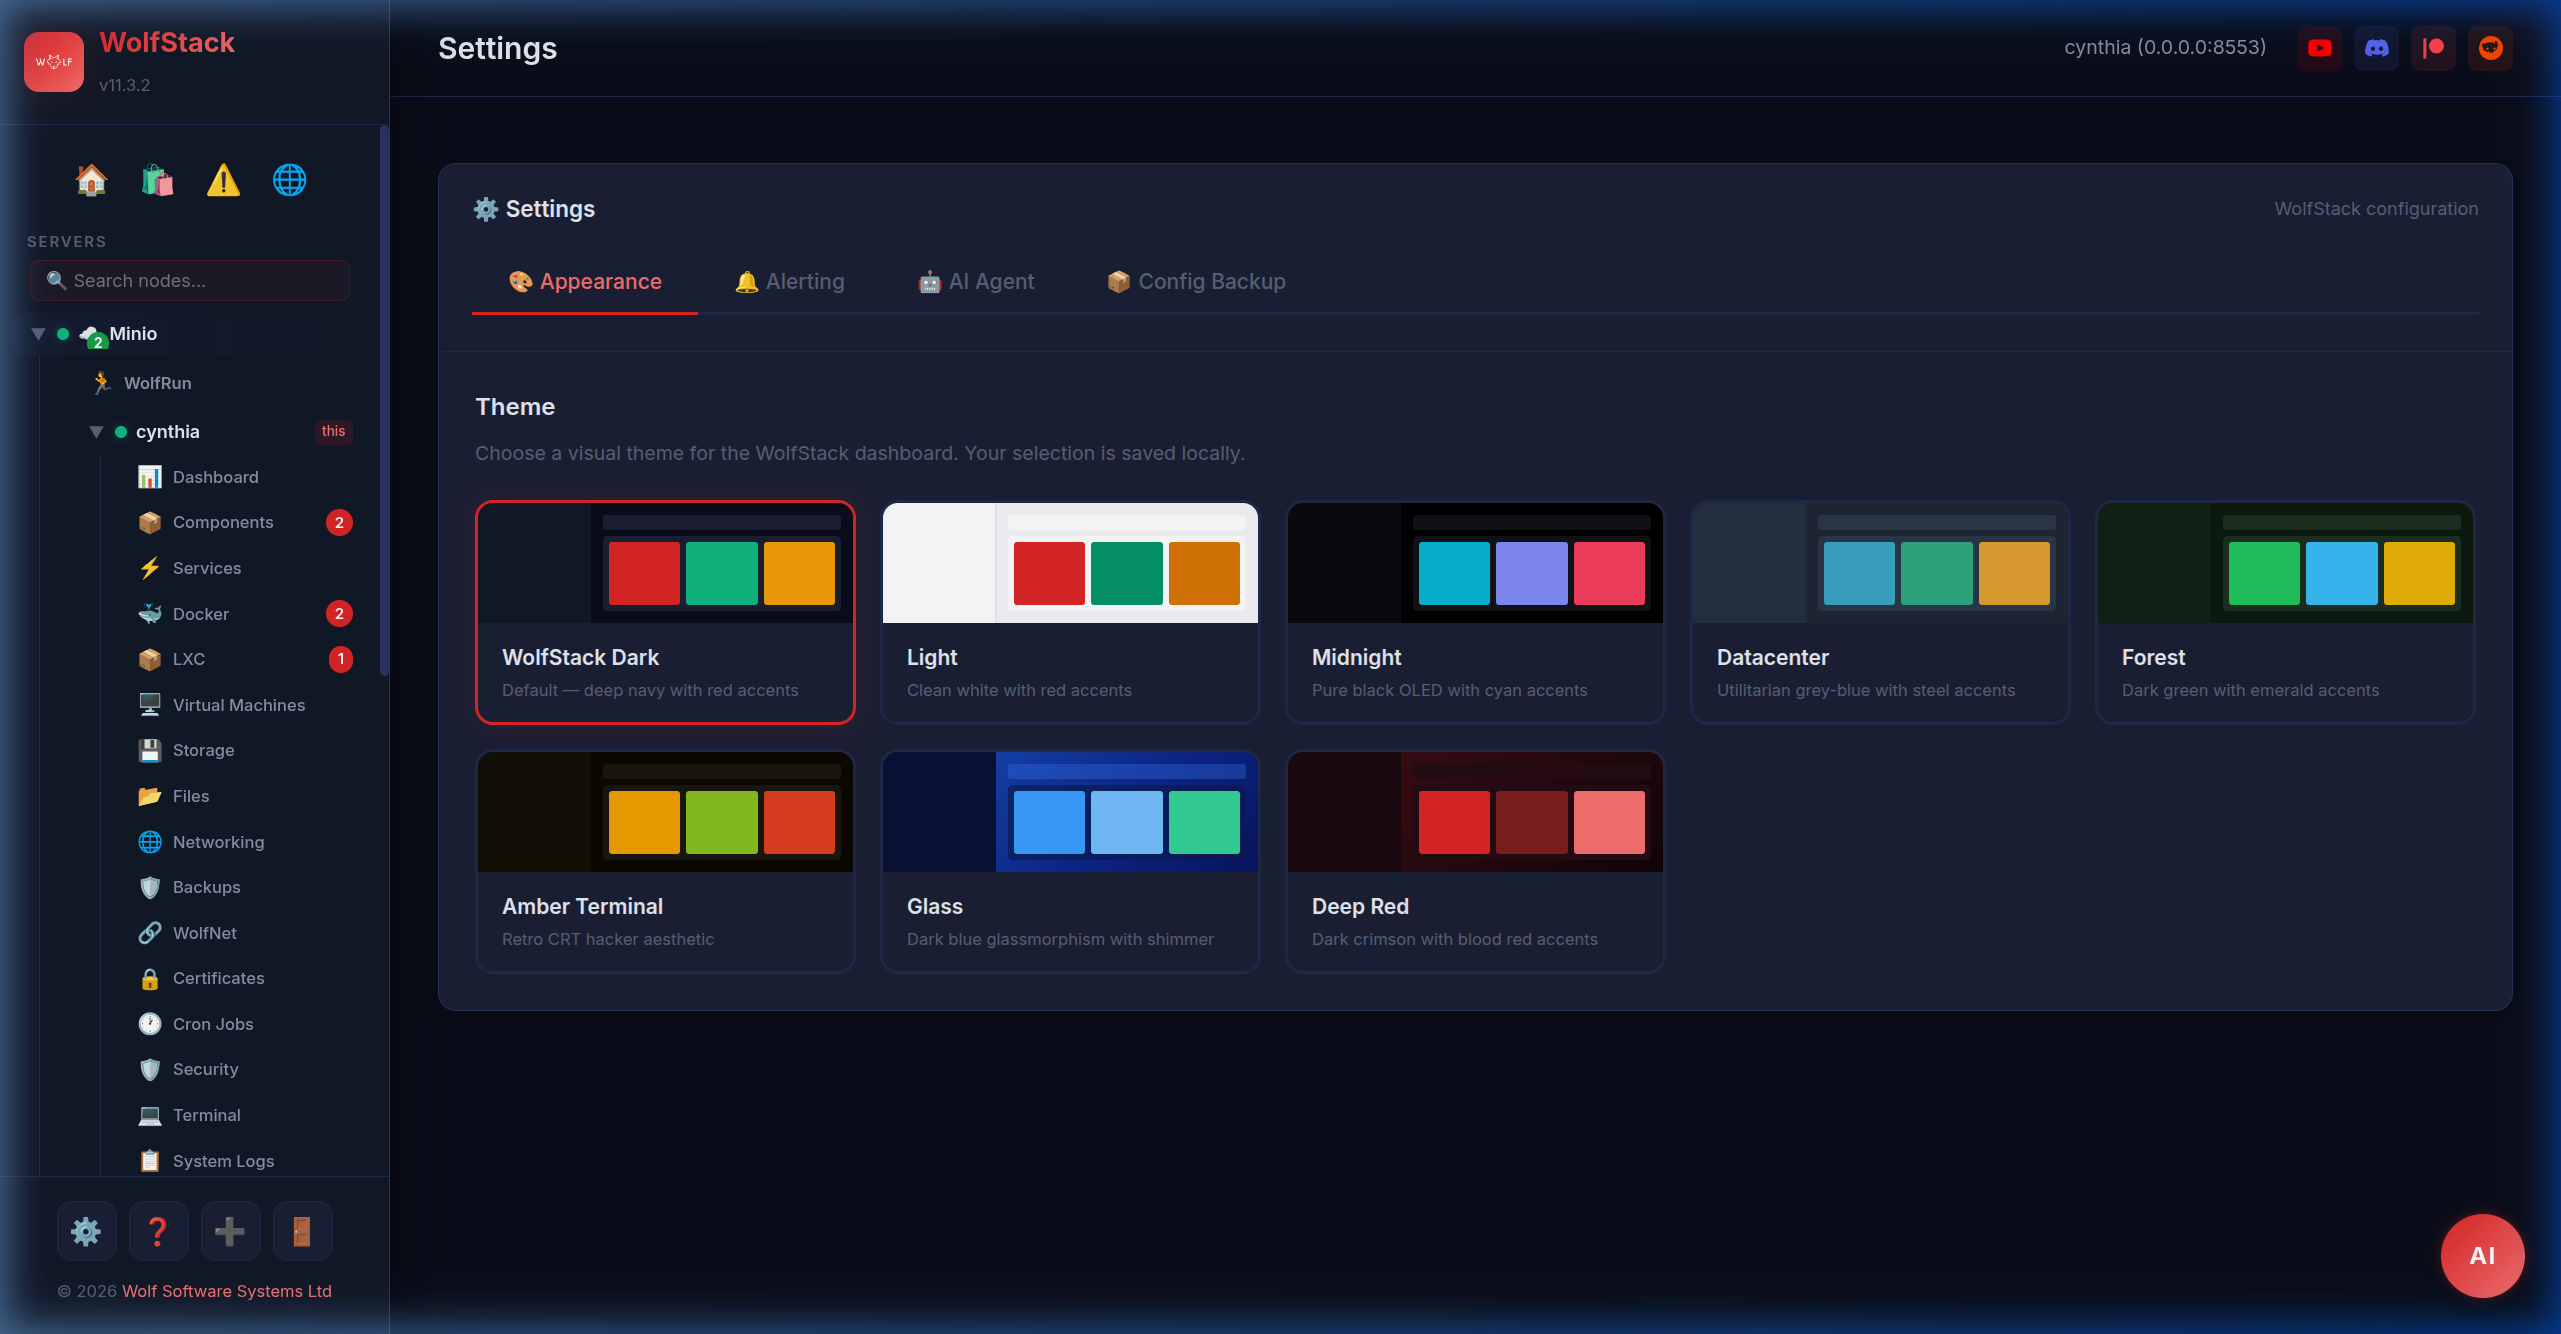Screen dimensions: 2561x1334
Task: Click the 'this' tag beside cynthia
Action: point(333,432)
